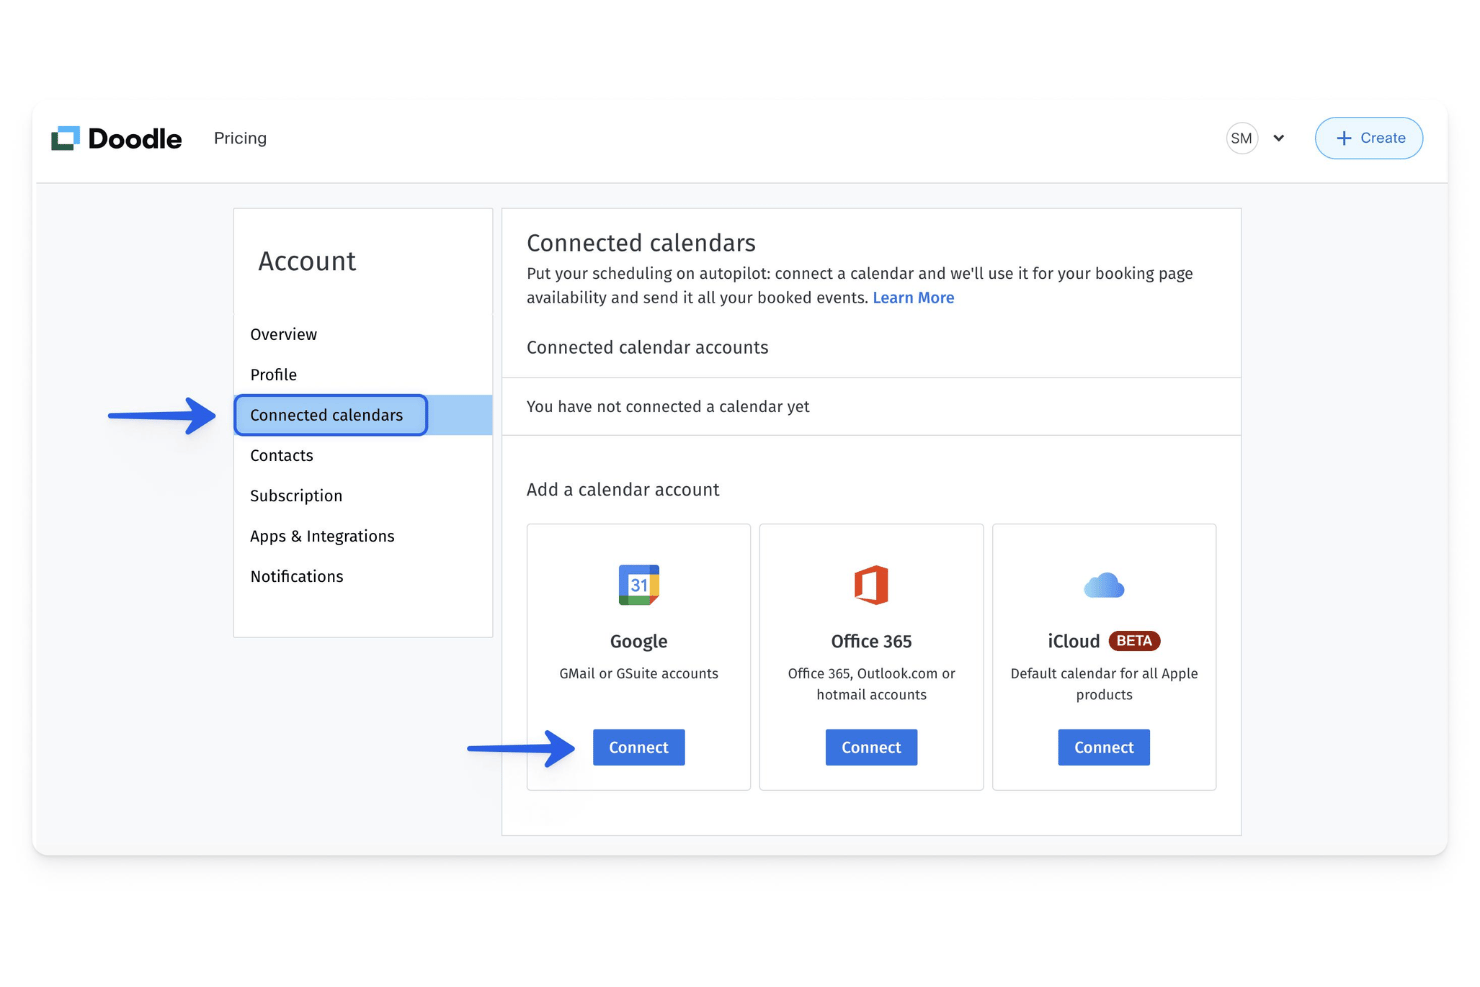Click the Doodle logo

pos(116,138)
